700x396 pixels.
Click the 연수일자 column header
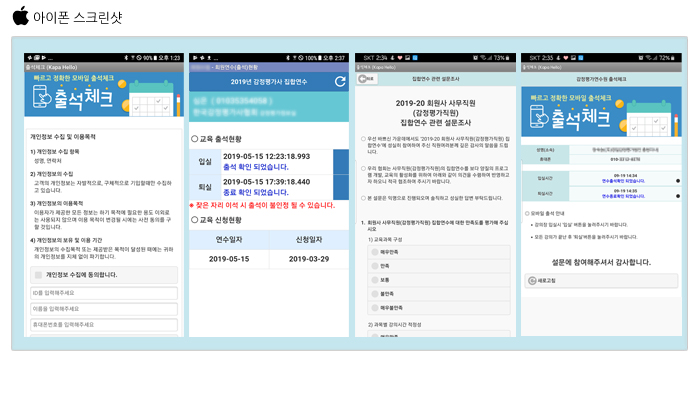(229, 240)
